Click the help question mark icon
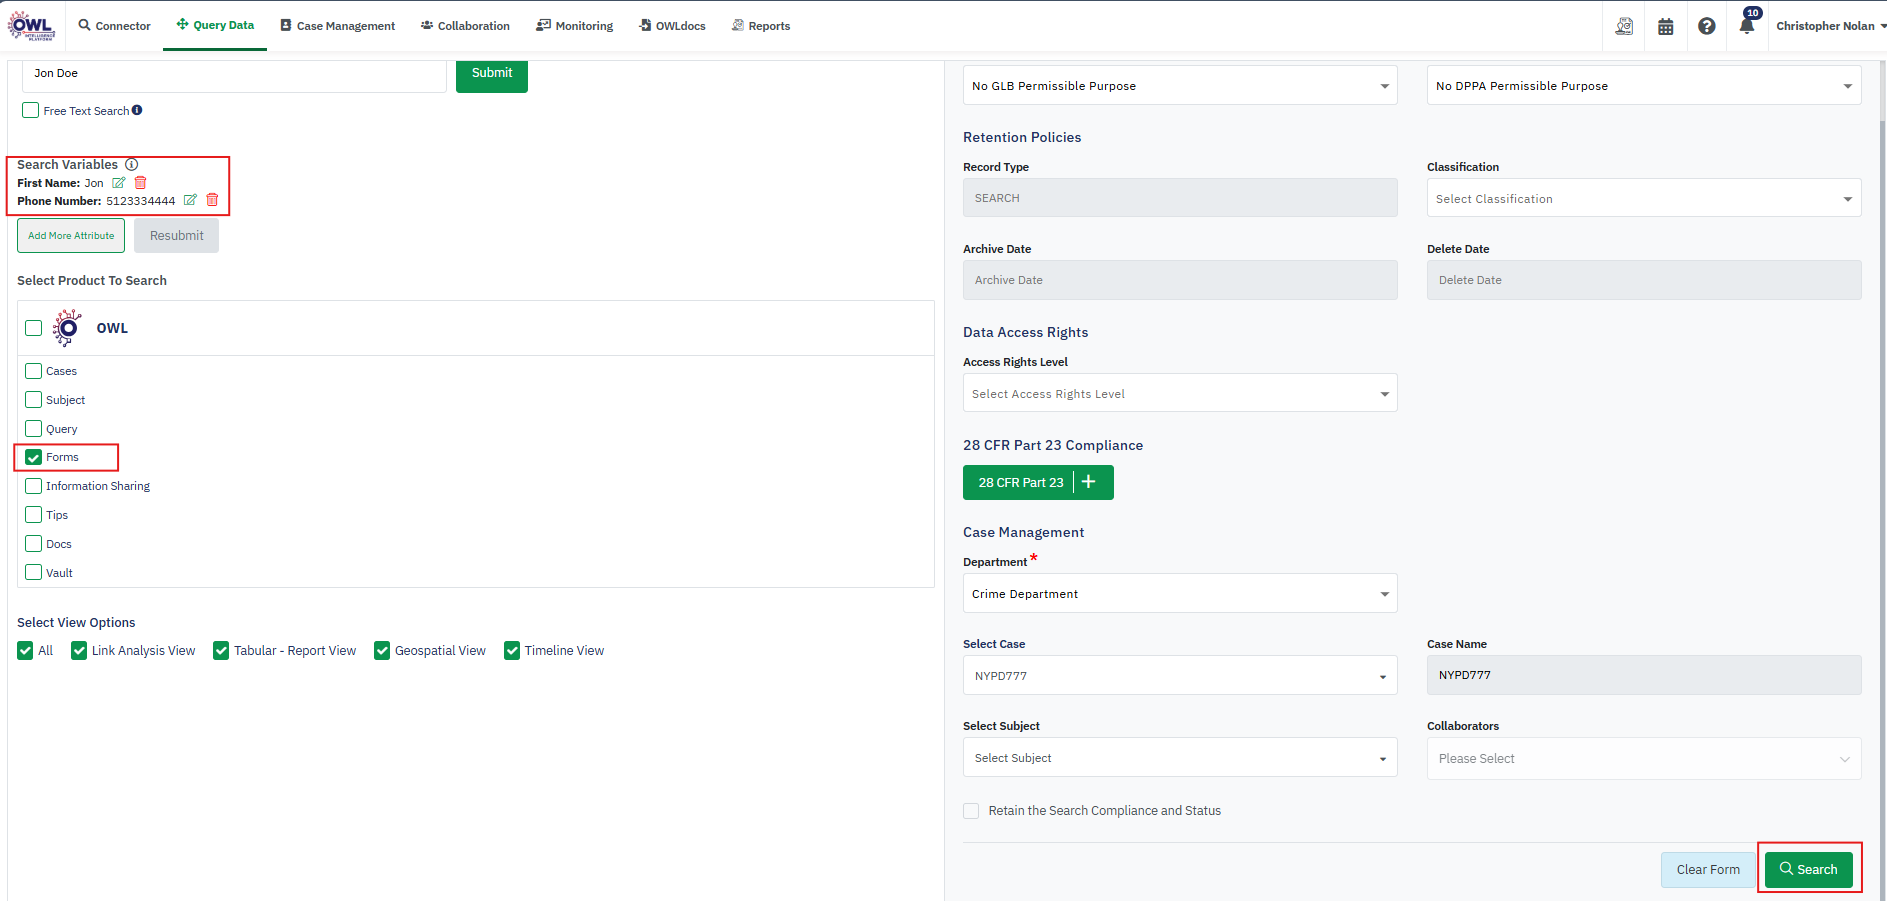 1706,27
